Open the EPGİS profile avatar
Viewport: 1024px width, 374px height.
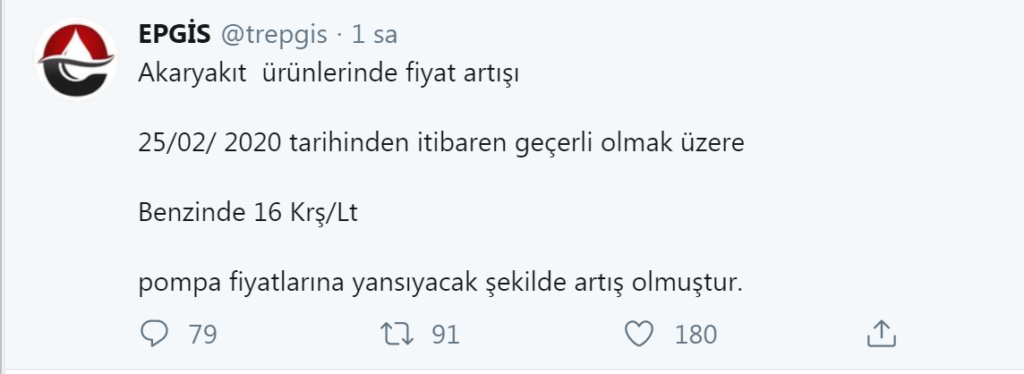pyautogui.click(x=76, y=59)
